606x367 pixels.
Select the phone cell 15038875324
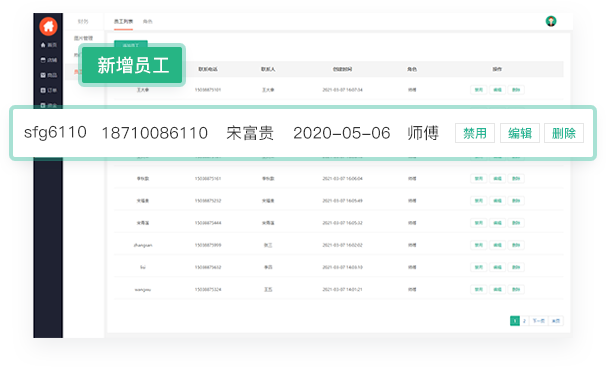click(x=208, y=289)
